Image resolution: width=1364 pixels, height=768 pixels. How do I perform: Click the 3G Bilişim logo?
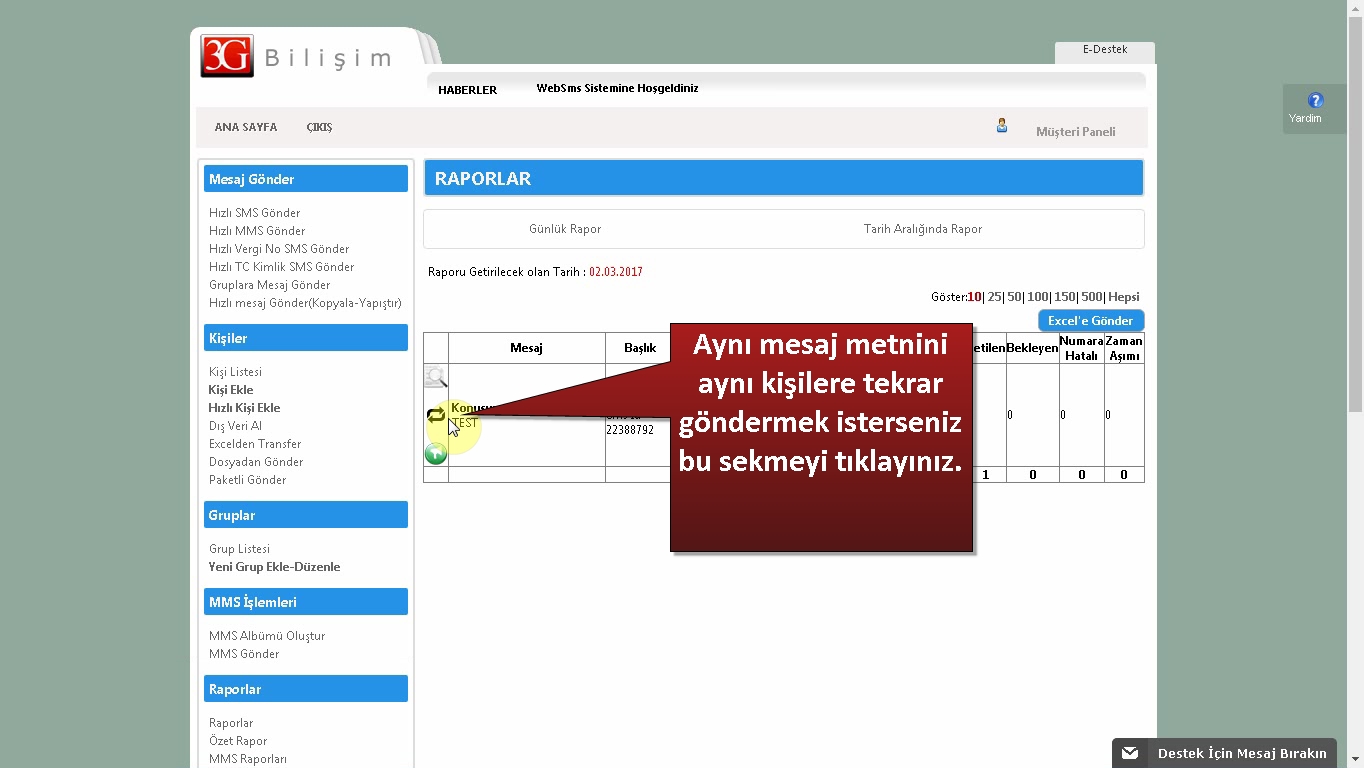pyautogui.click(x=296, y=57)
